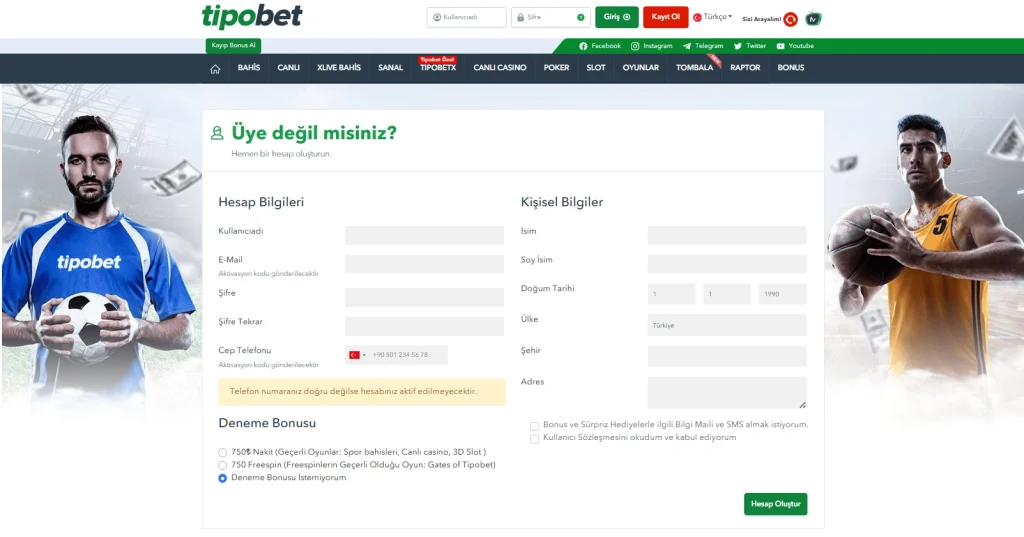Viewport: 1024px width, 537px height.
Task: Open the Ülke country dropdown Türkiye
Action: click(727, 325)
